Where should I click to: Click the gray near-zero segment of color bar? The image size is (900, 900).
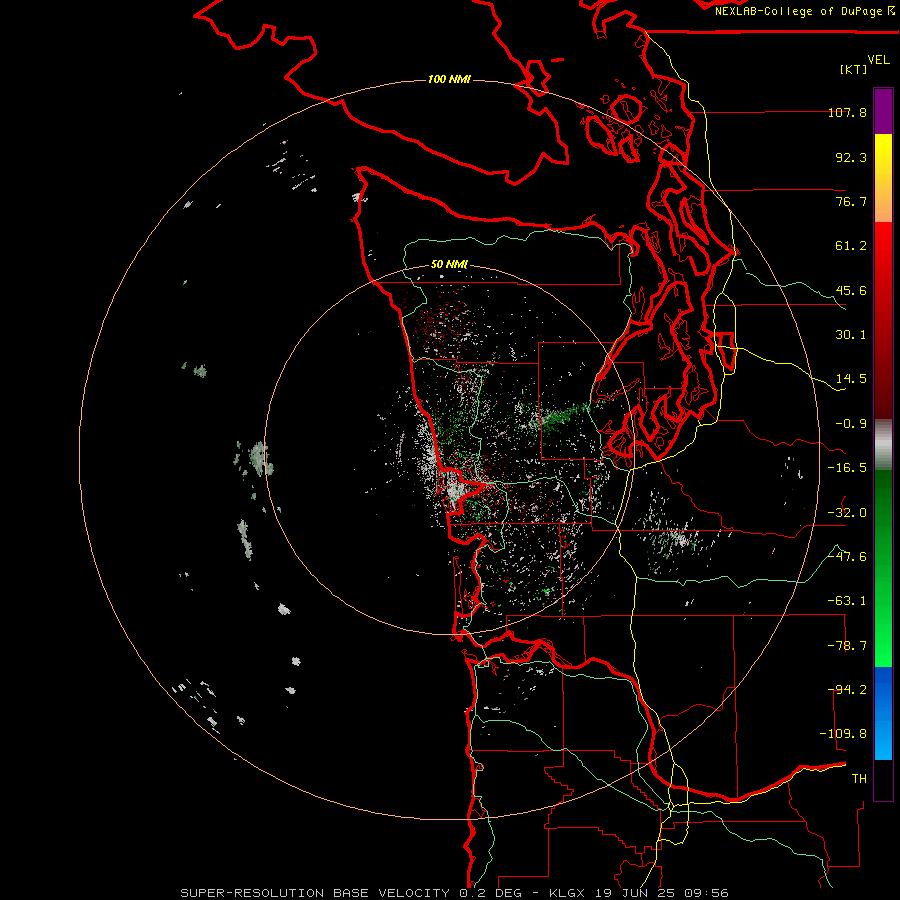click(x=883, y=445)
